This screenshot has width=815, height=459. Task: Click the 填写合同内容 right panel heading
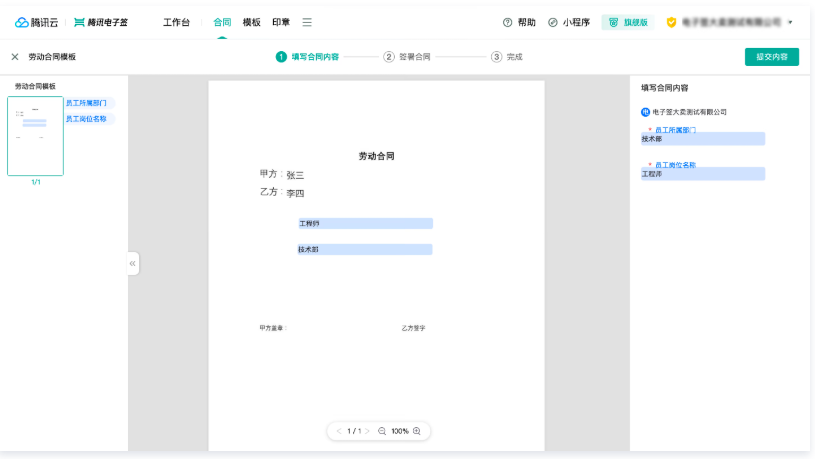665,88
